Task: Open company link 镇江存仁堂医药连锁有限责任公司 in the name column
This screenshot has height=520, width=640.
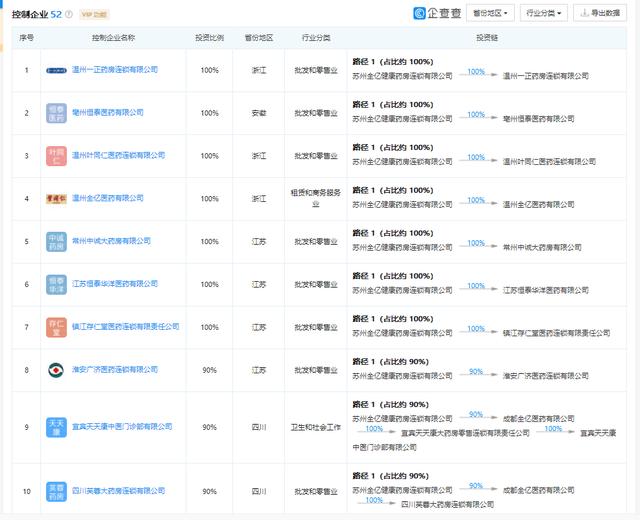Action: (126, 327)
